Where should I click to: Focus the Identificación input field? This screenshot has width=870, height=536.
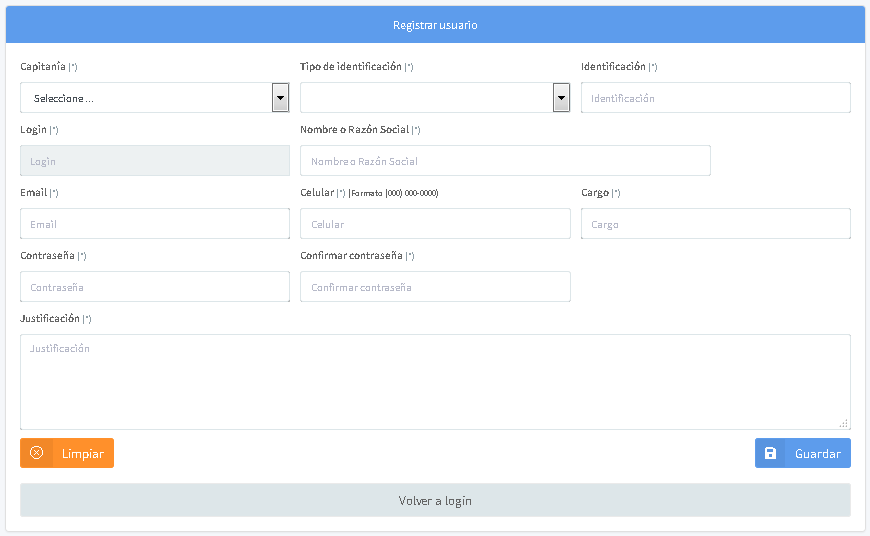click(715, 98)
